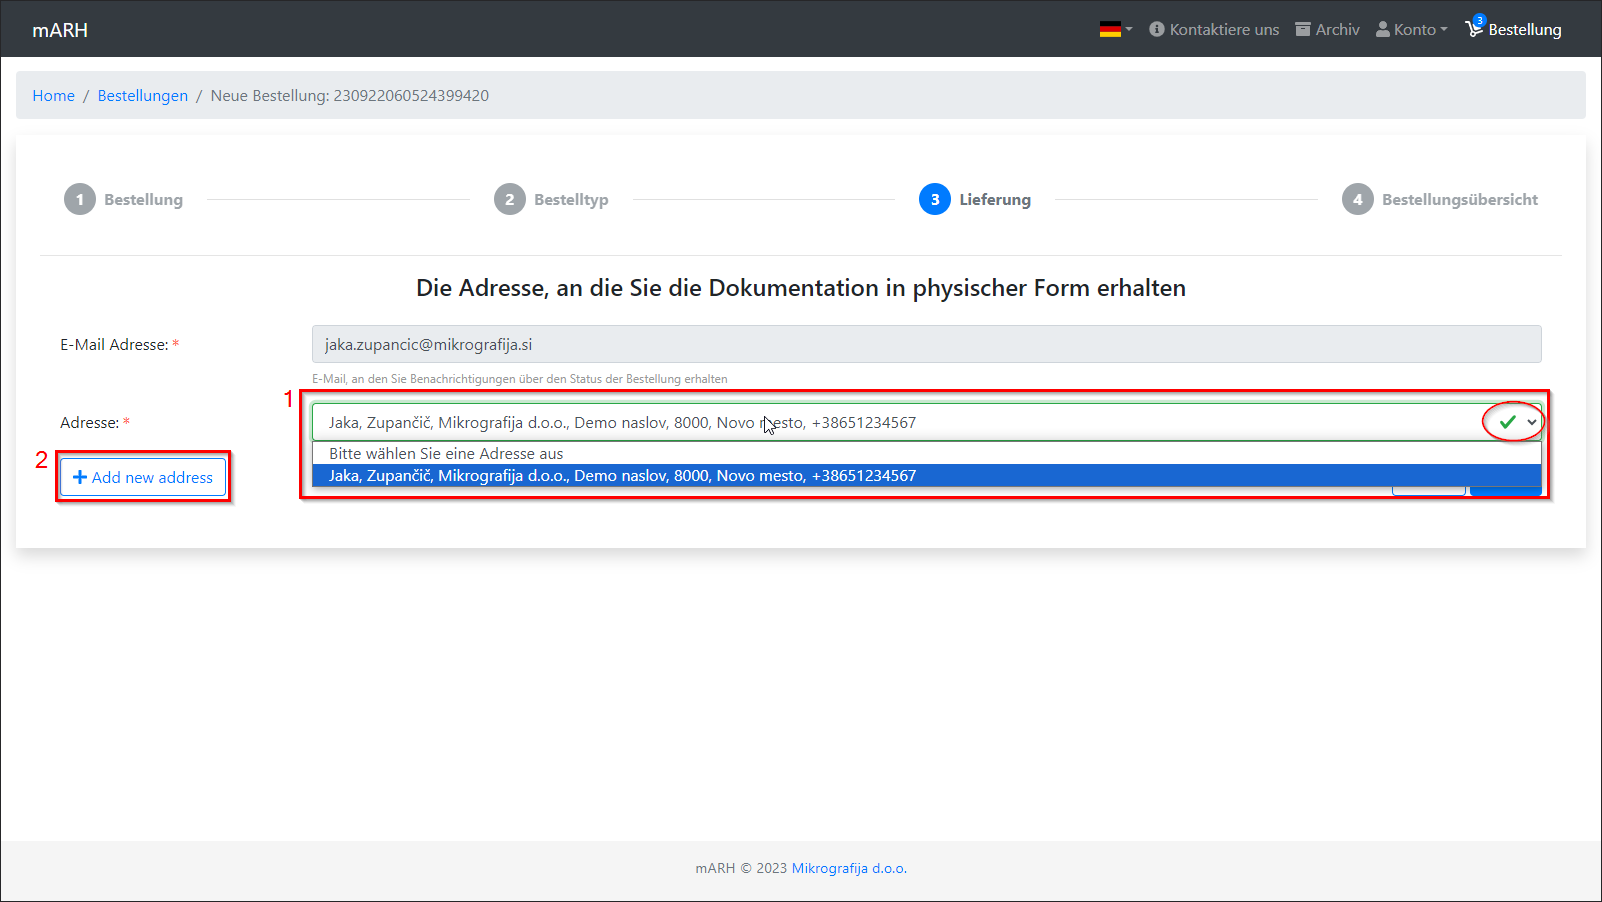Click step 3 Lieferung circle
The image size is (1602, 902).
tap(934, 199)
